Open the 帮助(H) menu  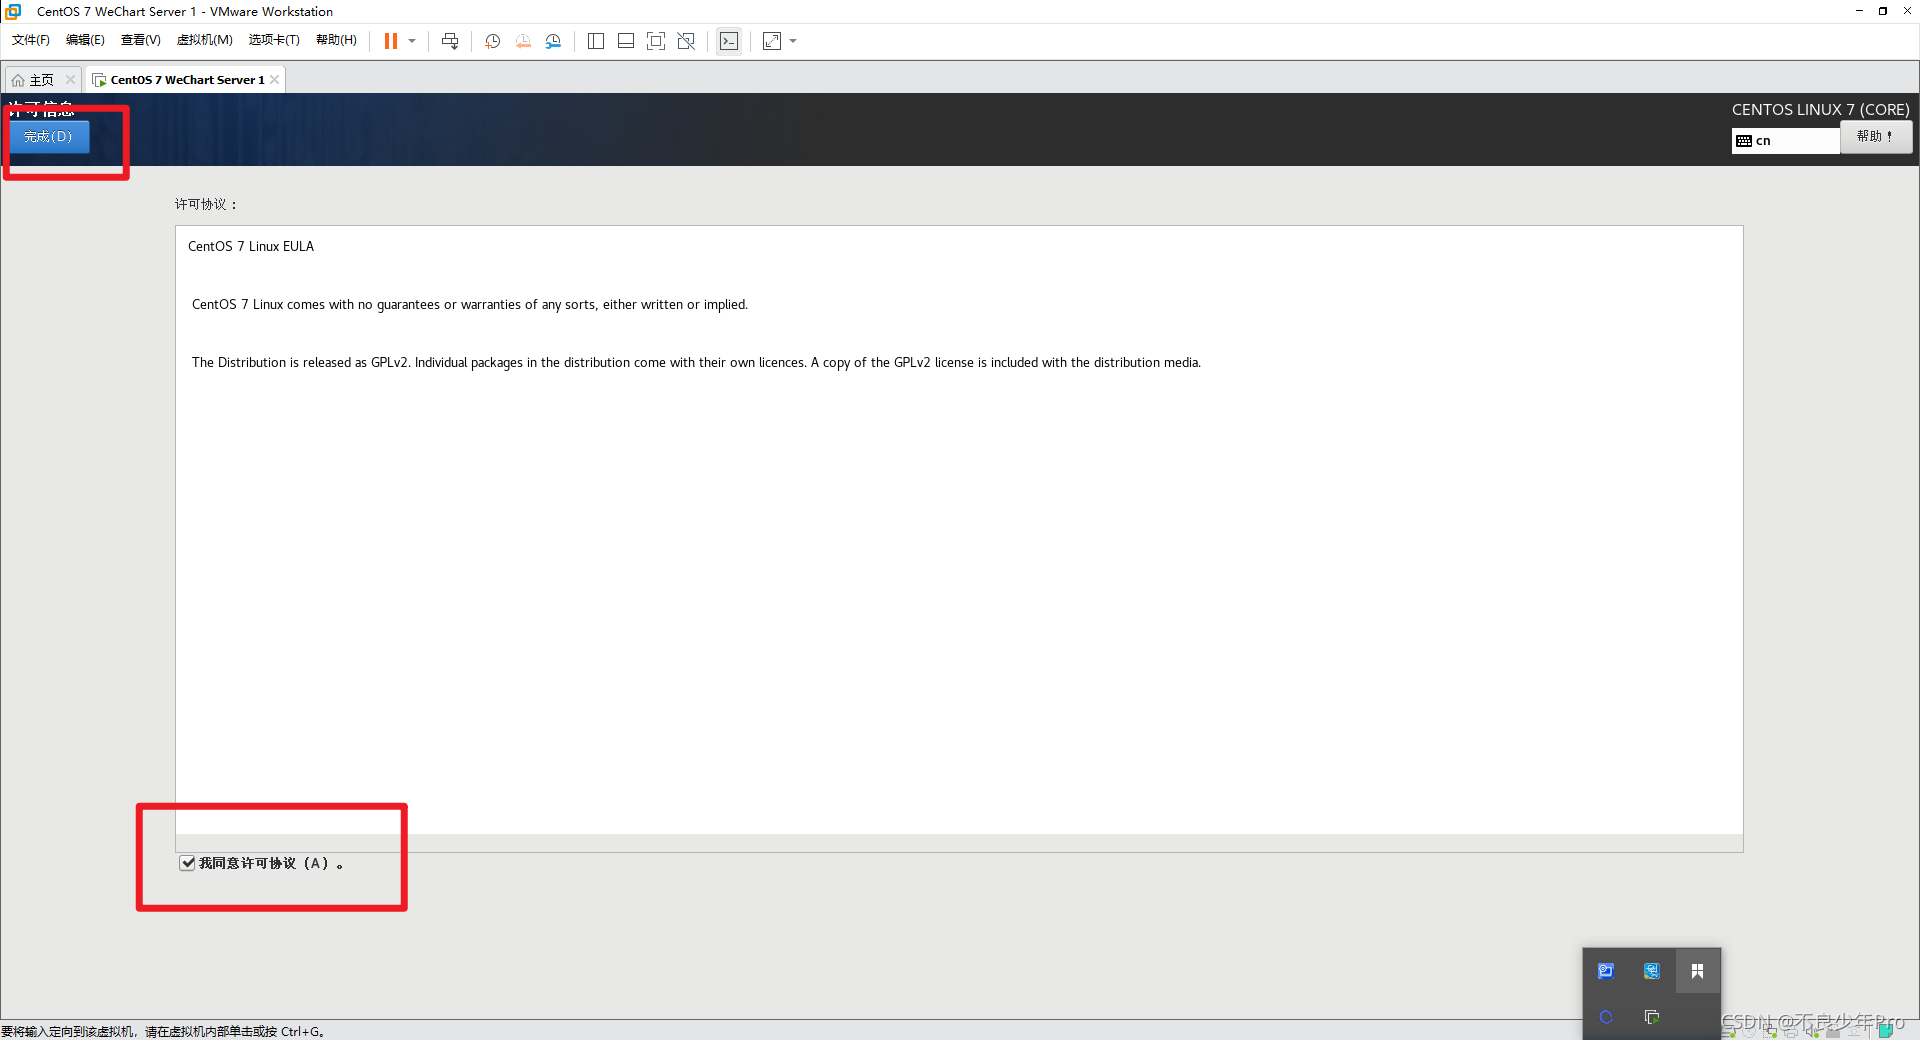point(336,40)
